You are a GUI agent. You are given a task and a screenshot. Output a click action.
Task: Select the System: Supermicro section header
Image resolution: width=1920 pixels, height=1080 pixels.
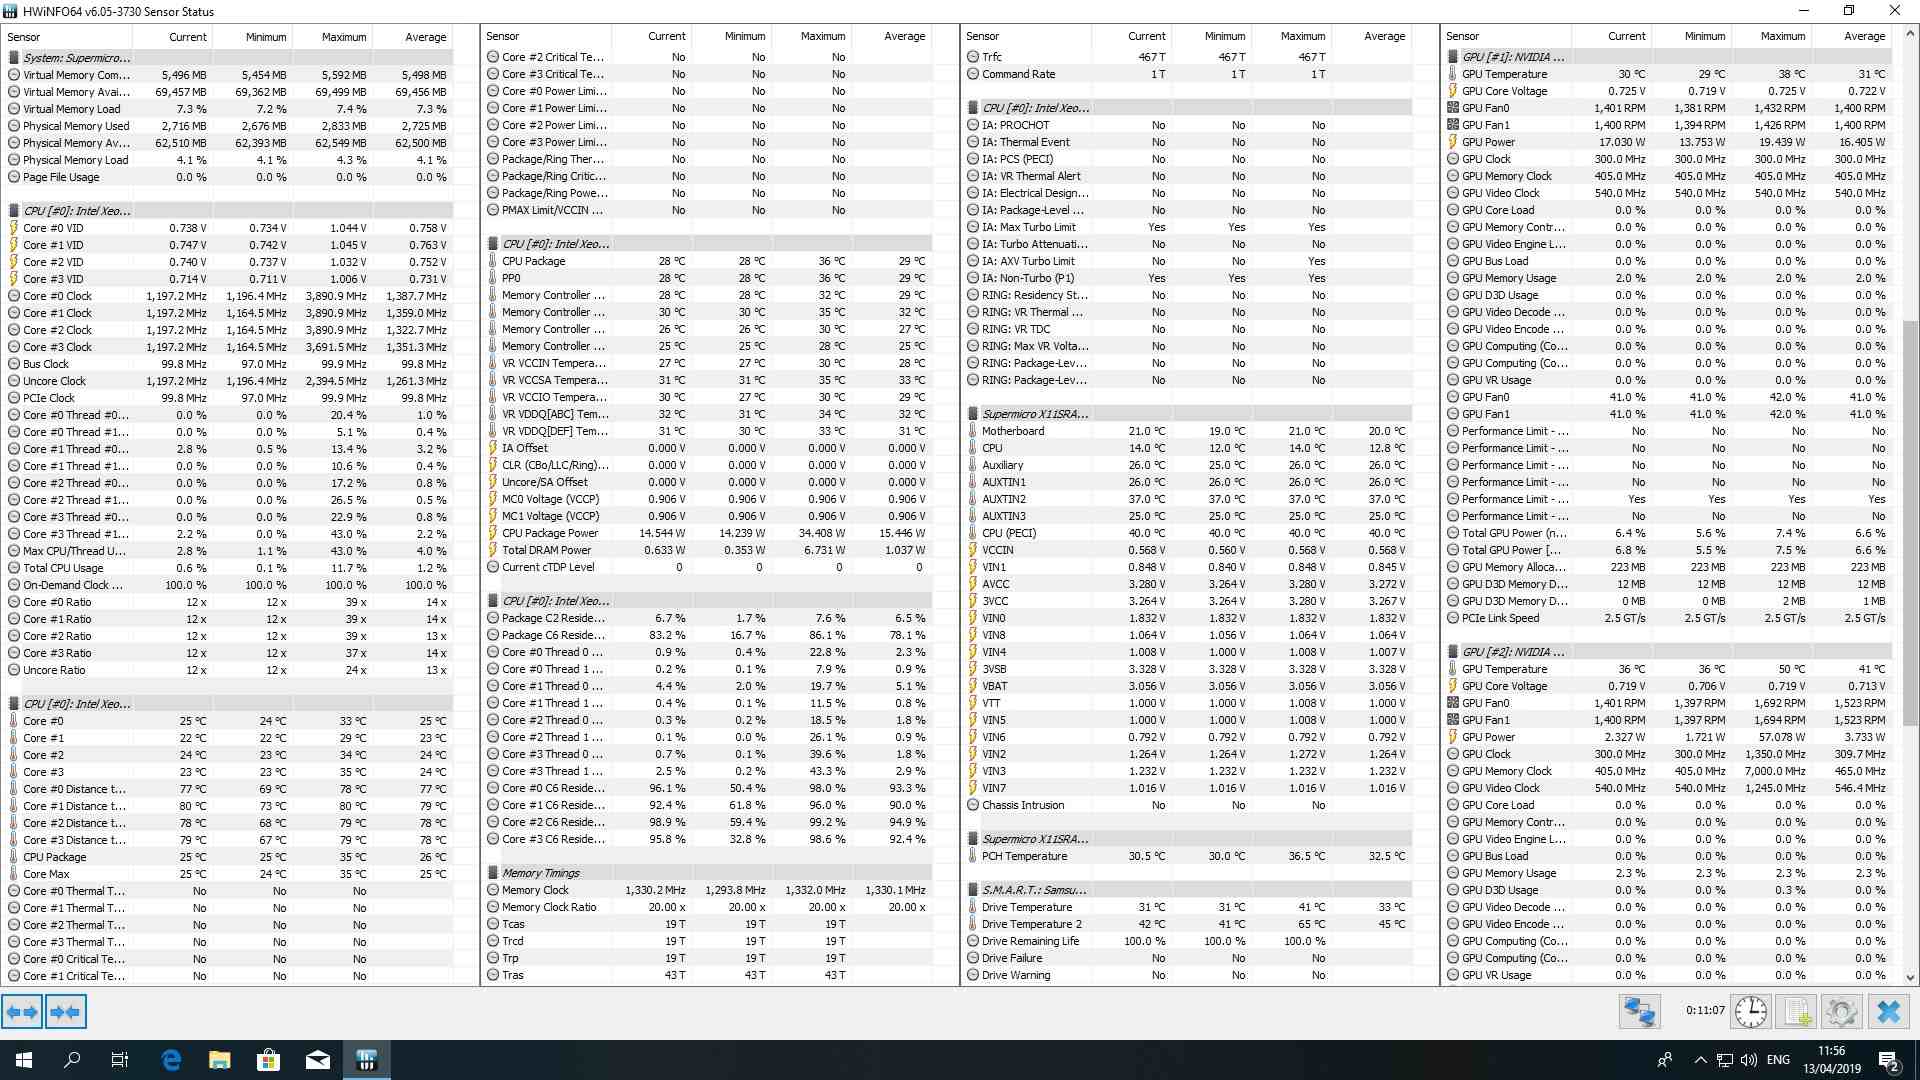228,58
